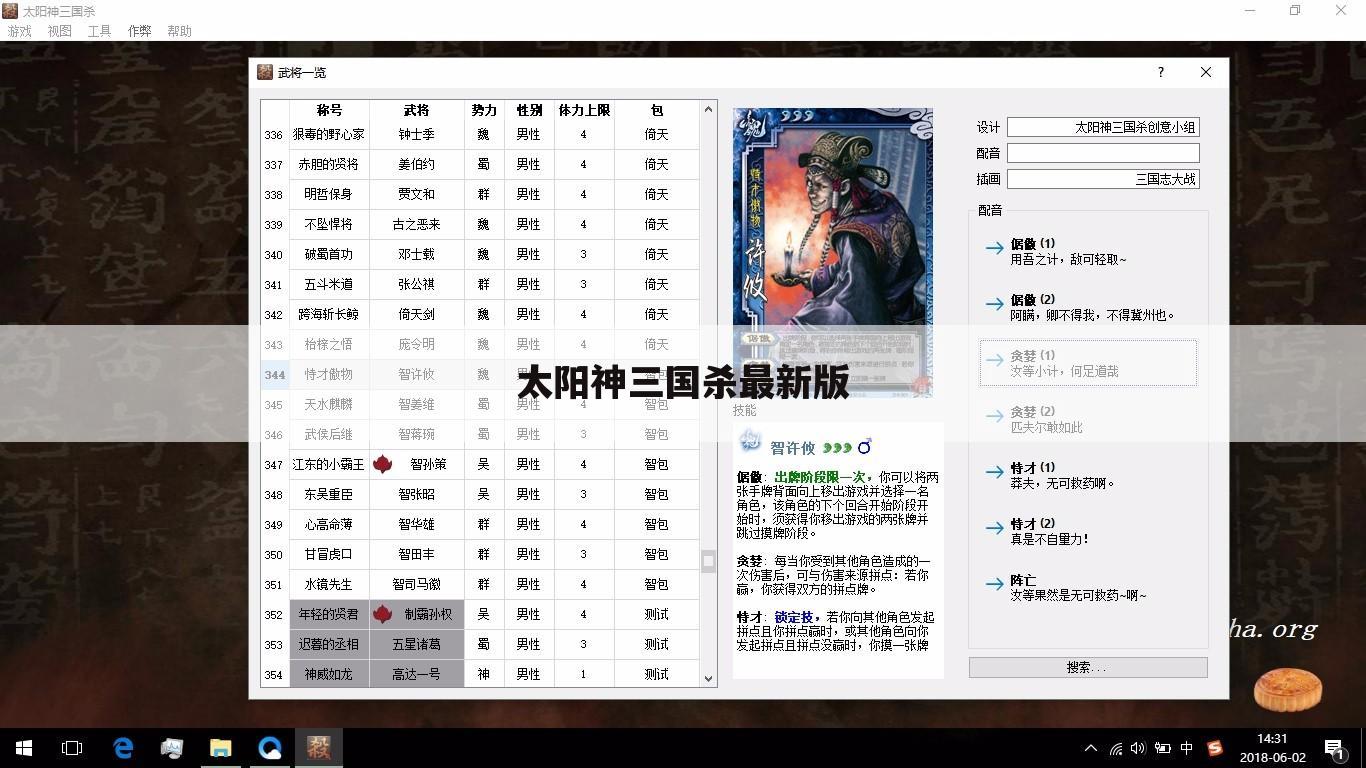Sort the table by the 武将 column header
The image size is (1366, 768).
(x=416, y=110)
